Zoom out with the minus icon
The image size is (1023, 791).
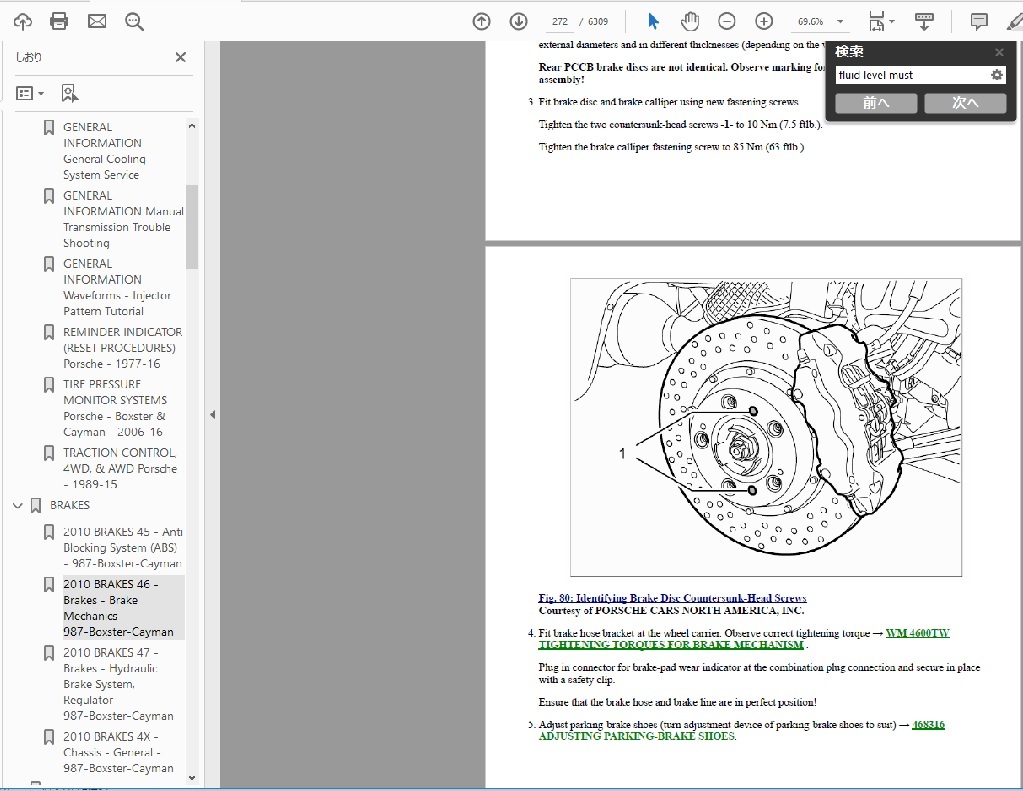(727, 22)
